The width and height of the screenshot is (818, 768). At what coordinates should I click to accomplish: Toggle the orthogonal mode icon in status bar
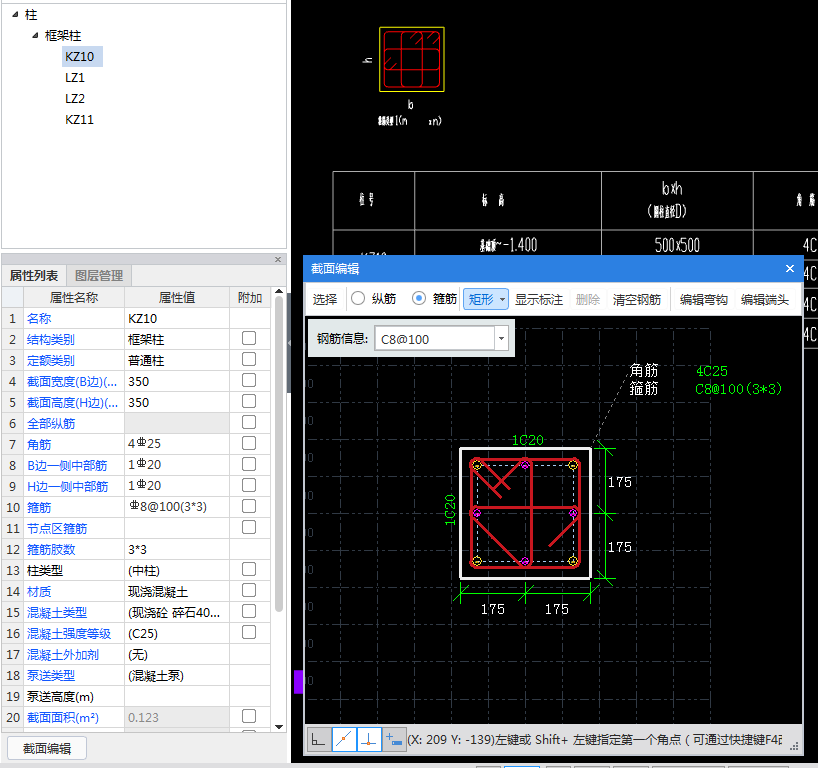[319, 739]
